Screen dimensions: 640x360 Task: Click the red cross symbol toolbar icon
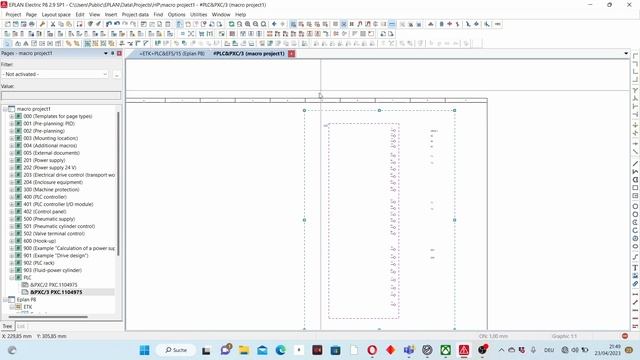click(x=449, y=24)
